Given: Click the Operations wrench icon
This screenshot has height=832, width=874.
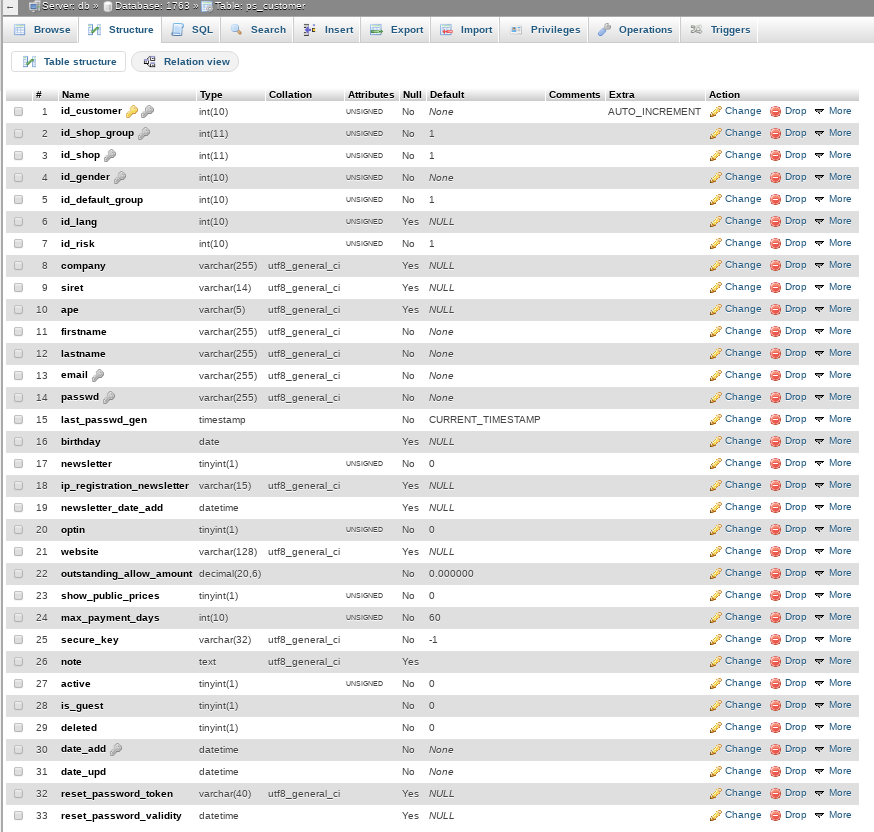Looking at the screenshot, I should click(604, 30).
